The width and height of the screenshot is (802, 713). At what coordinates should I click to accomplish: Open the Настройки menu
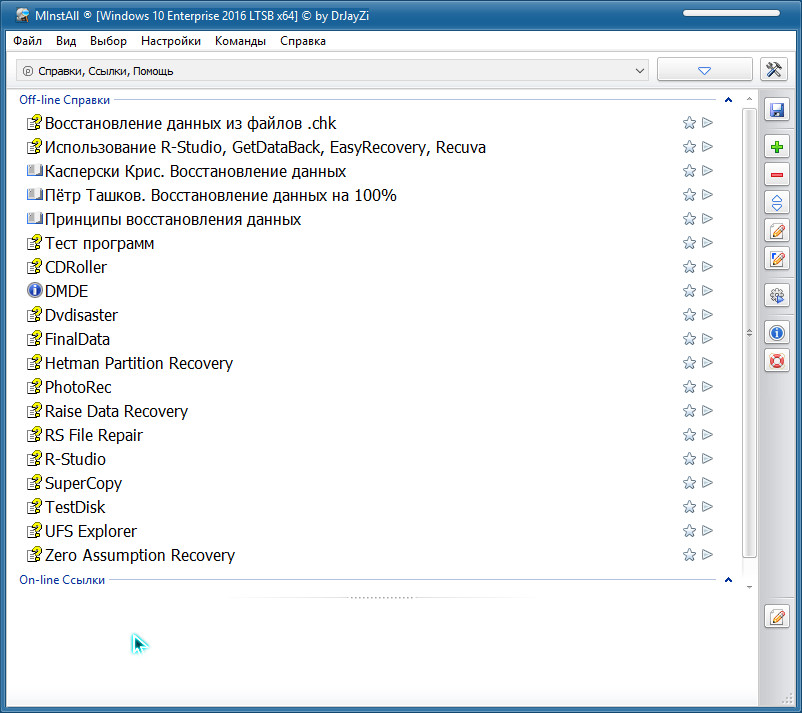pyautogui.click(x=171, y=41)
